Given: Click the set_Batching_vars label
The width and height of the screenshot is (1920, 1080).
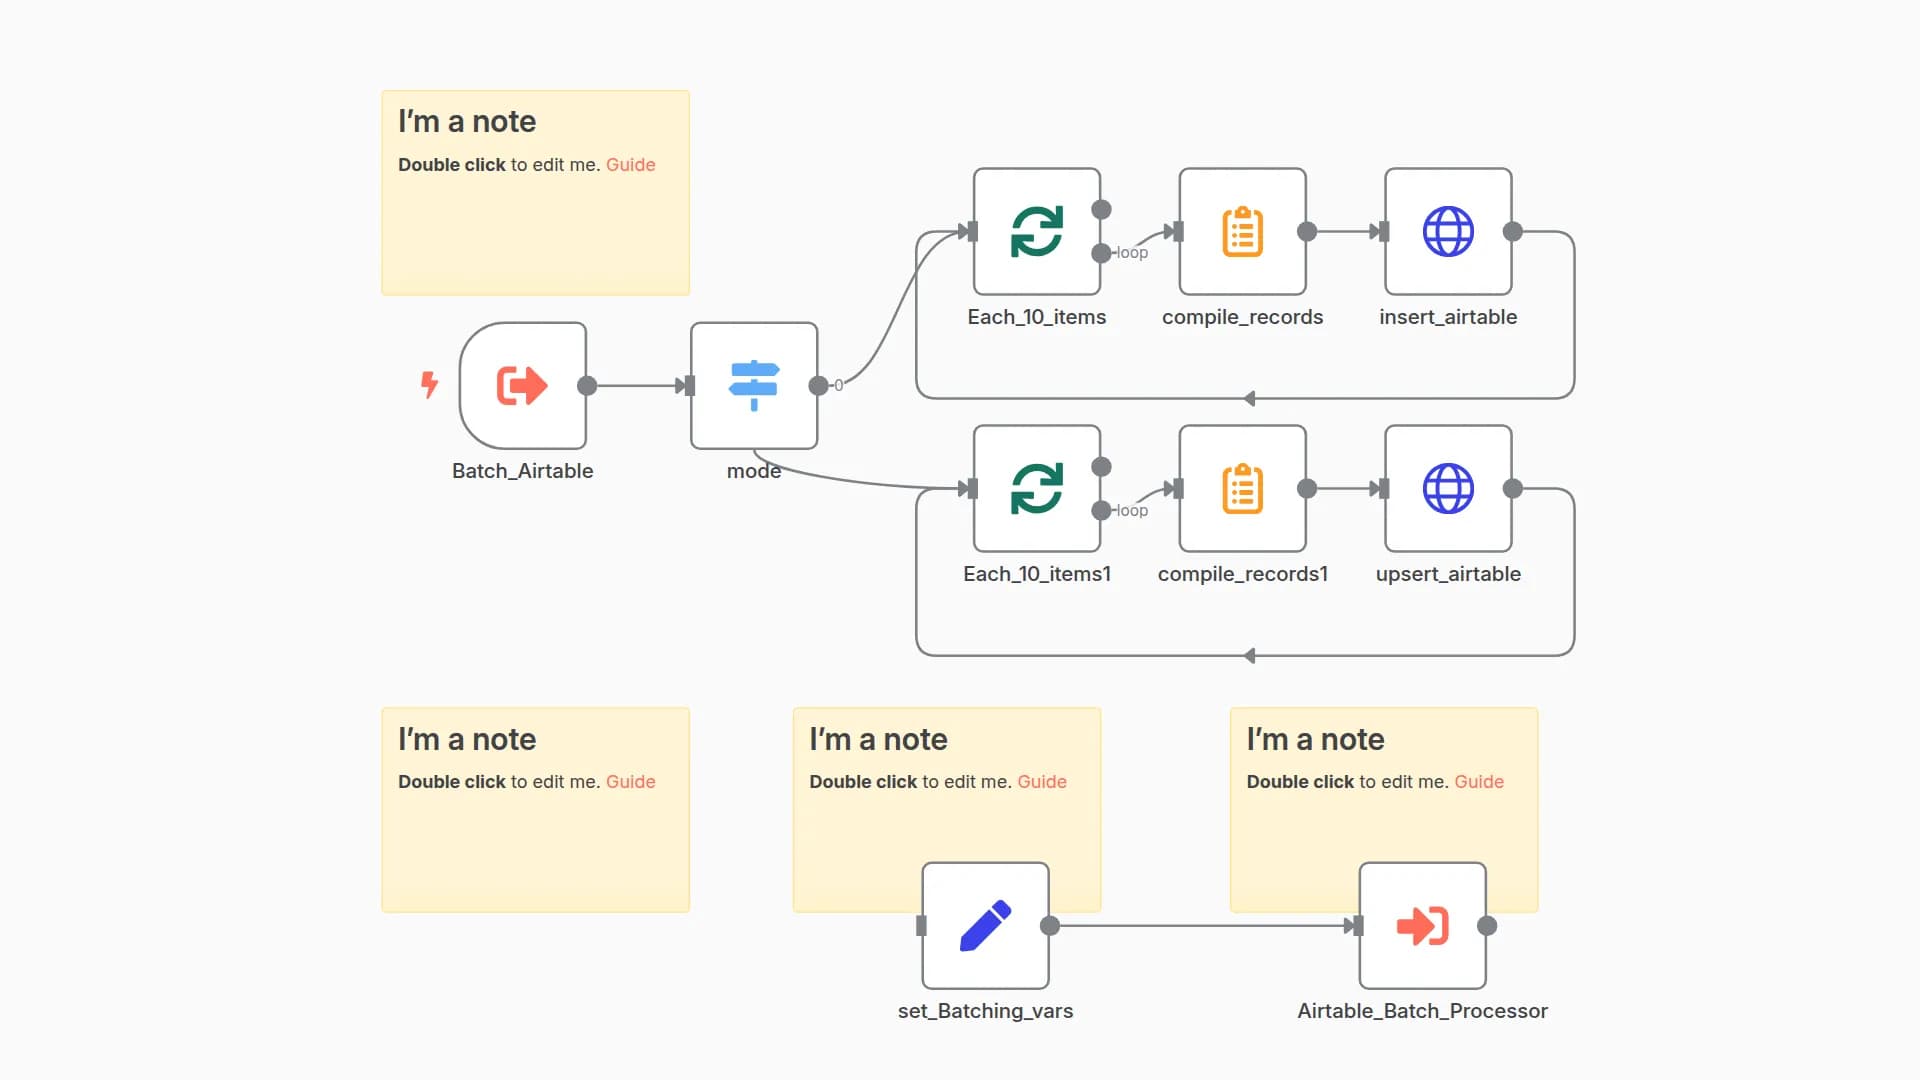Looking at the screenshot, I should [985, 1011].
